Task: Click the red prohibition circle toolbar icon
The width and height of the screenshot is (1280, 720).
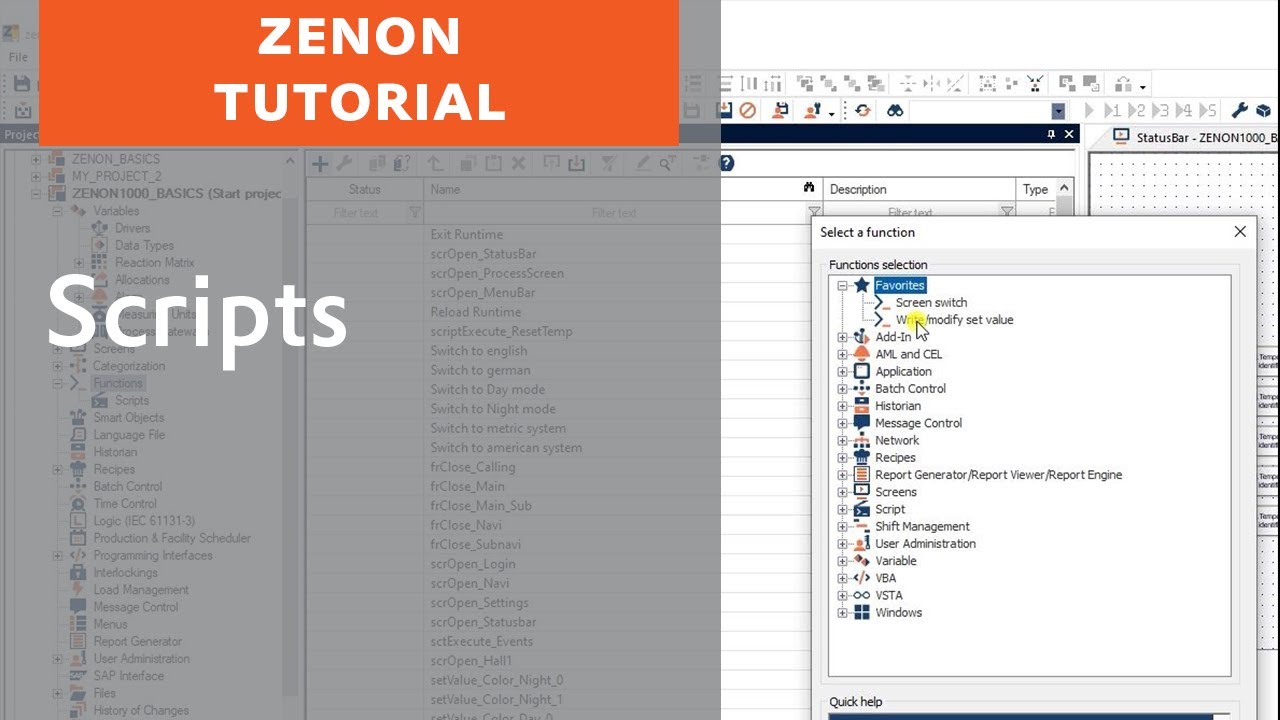Action: [x=747, y=111]
